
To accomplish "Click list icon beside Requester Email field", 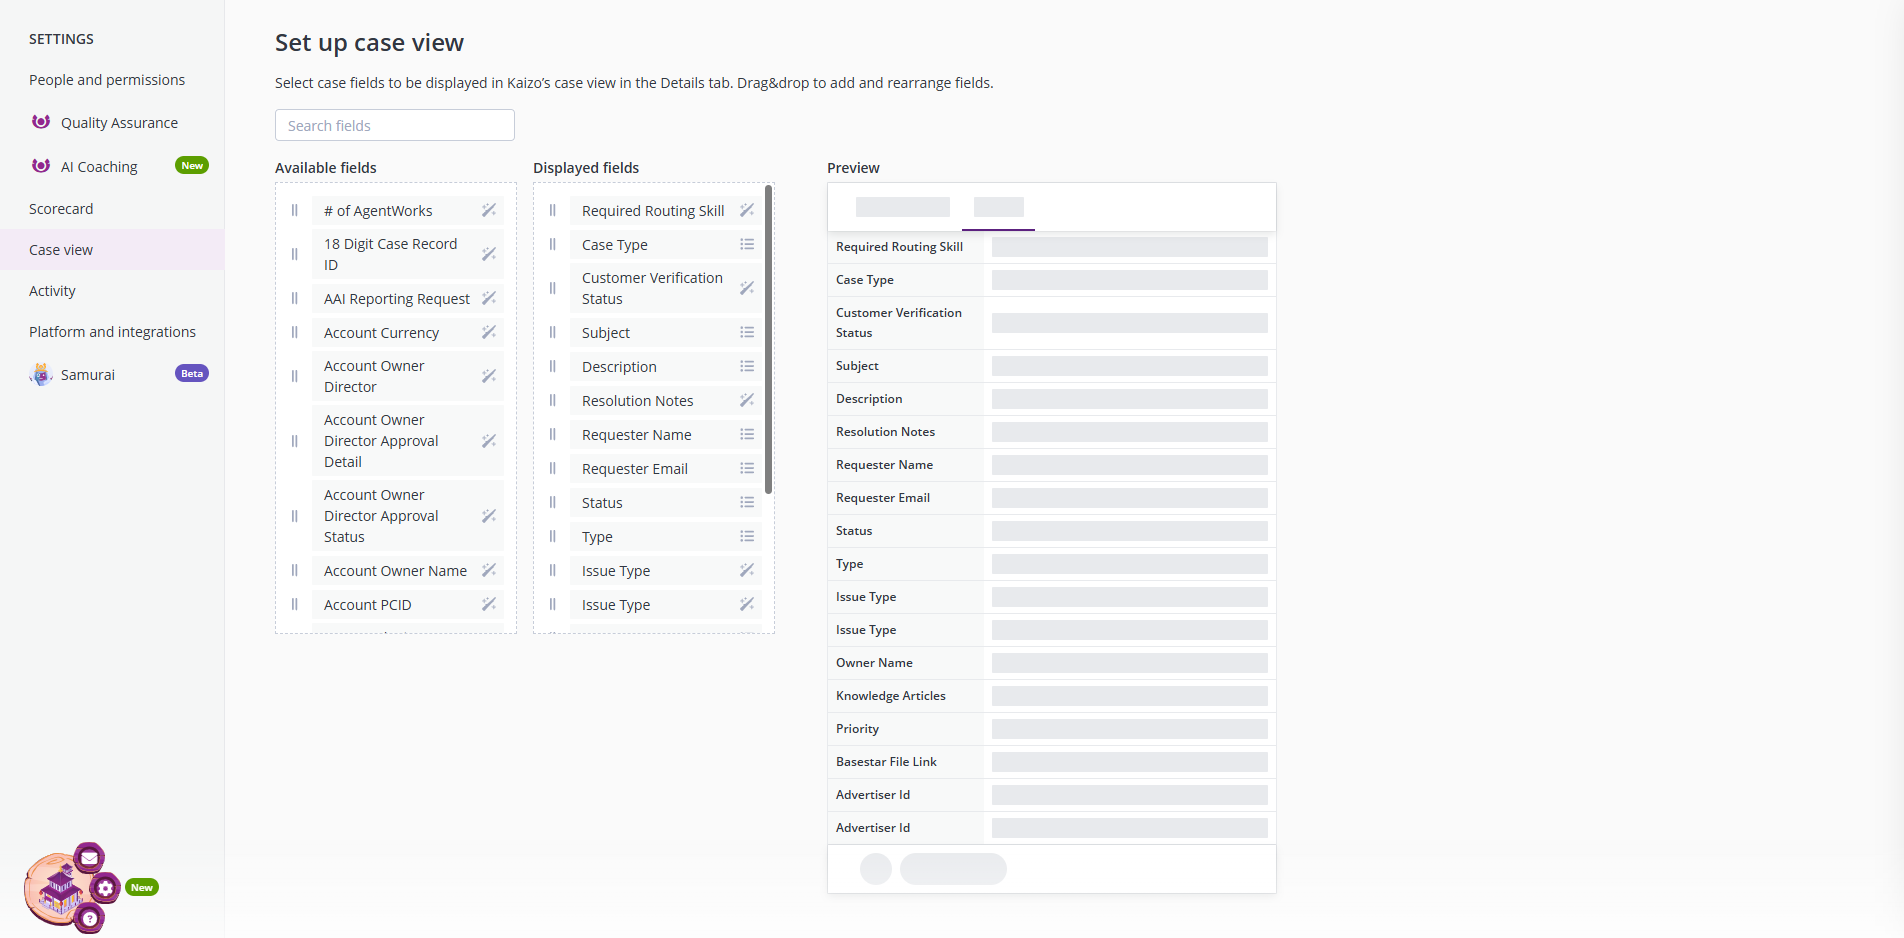I will click(x=747, y=468).
